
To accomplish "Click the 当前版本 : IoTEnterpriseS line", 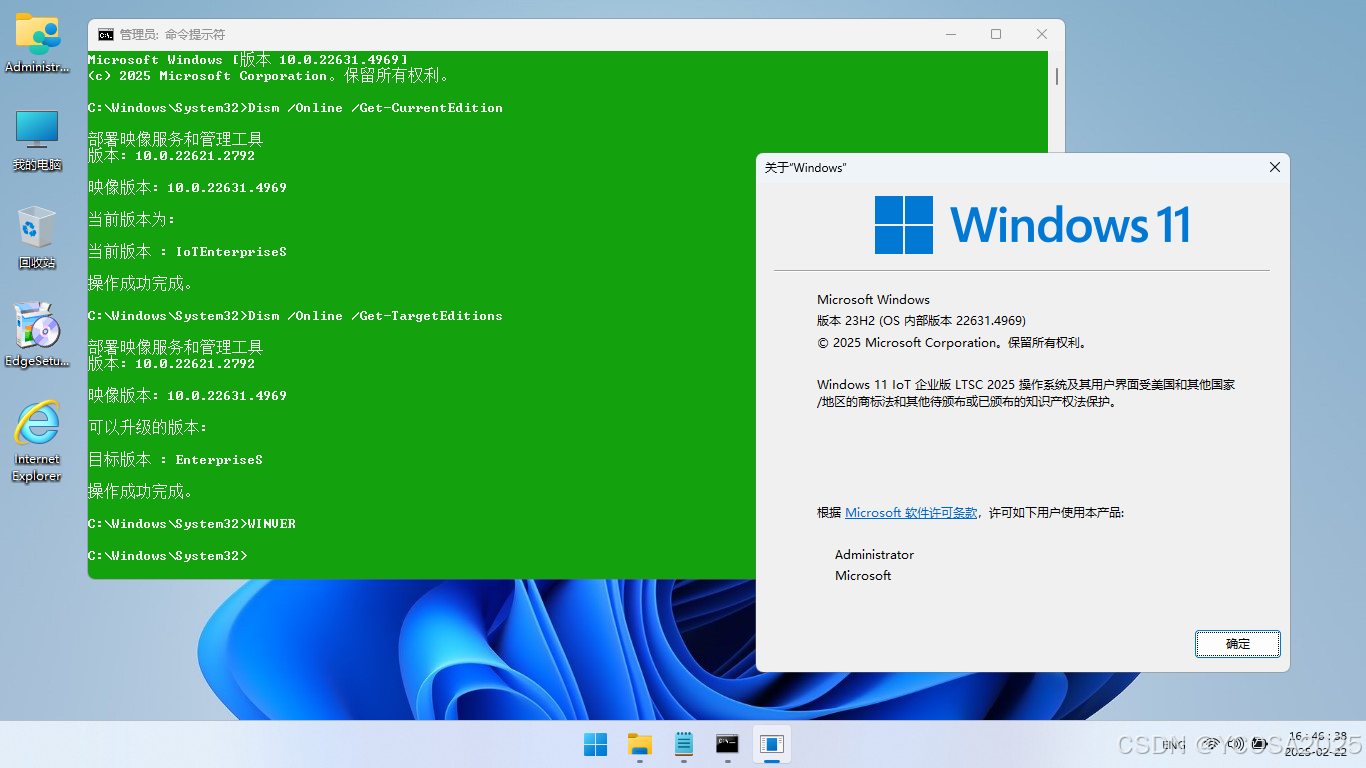I will [187, 252].
